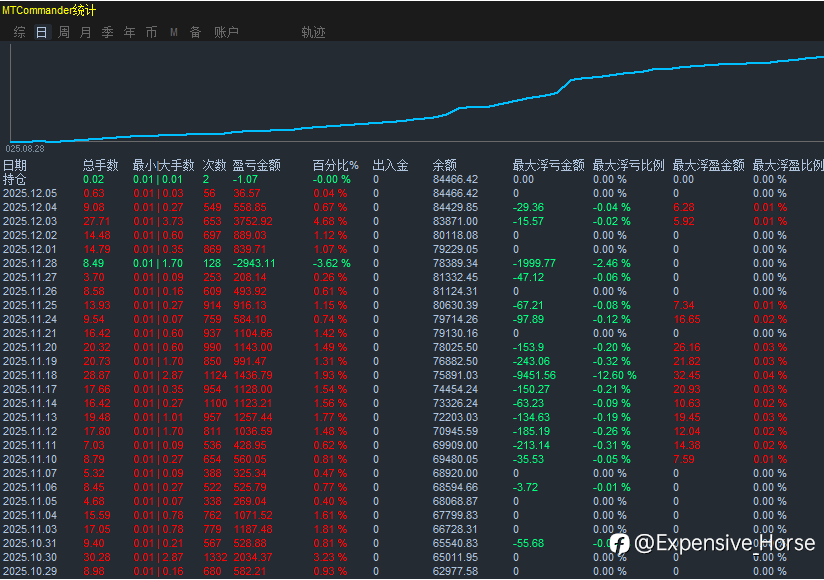The width and height of the screenshot is (824, 580).
Task: Click the 4.68 % percentage cell
Action: [331, 221]
